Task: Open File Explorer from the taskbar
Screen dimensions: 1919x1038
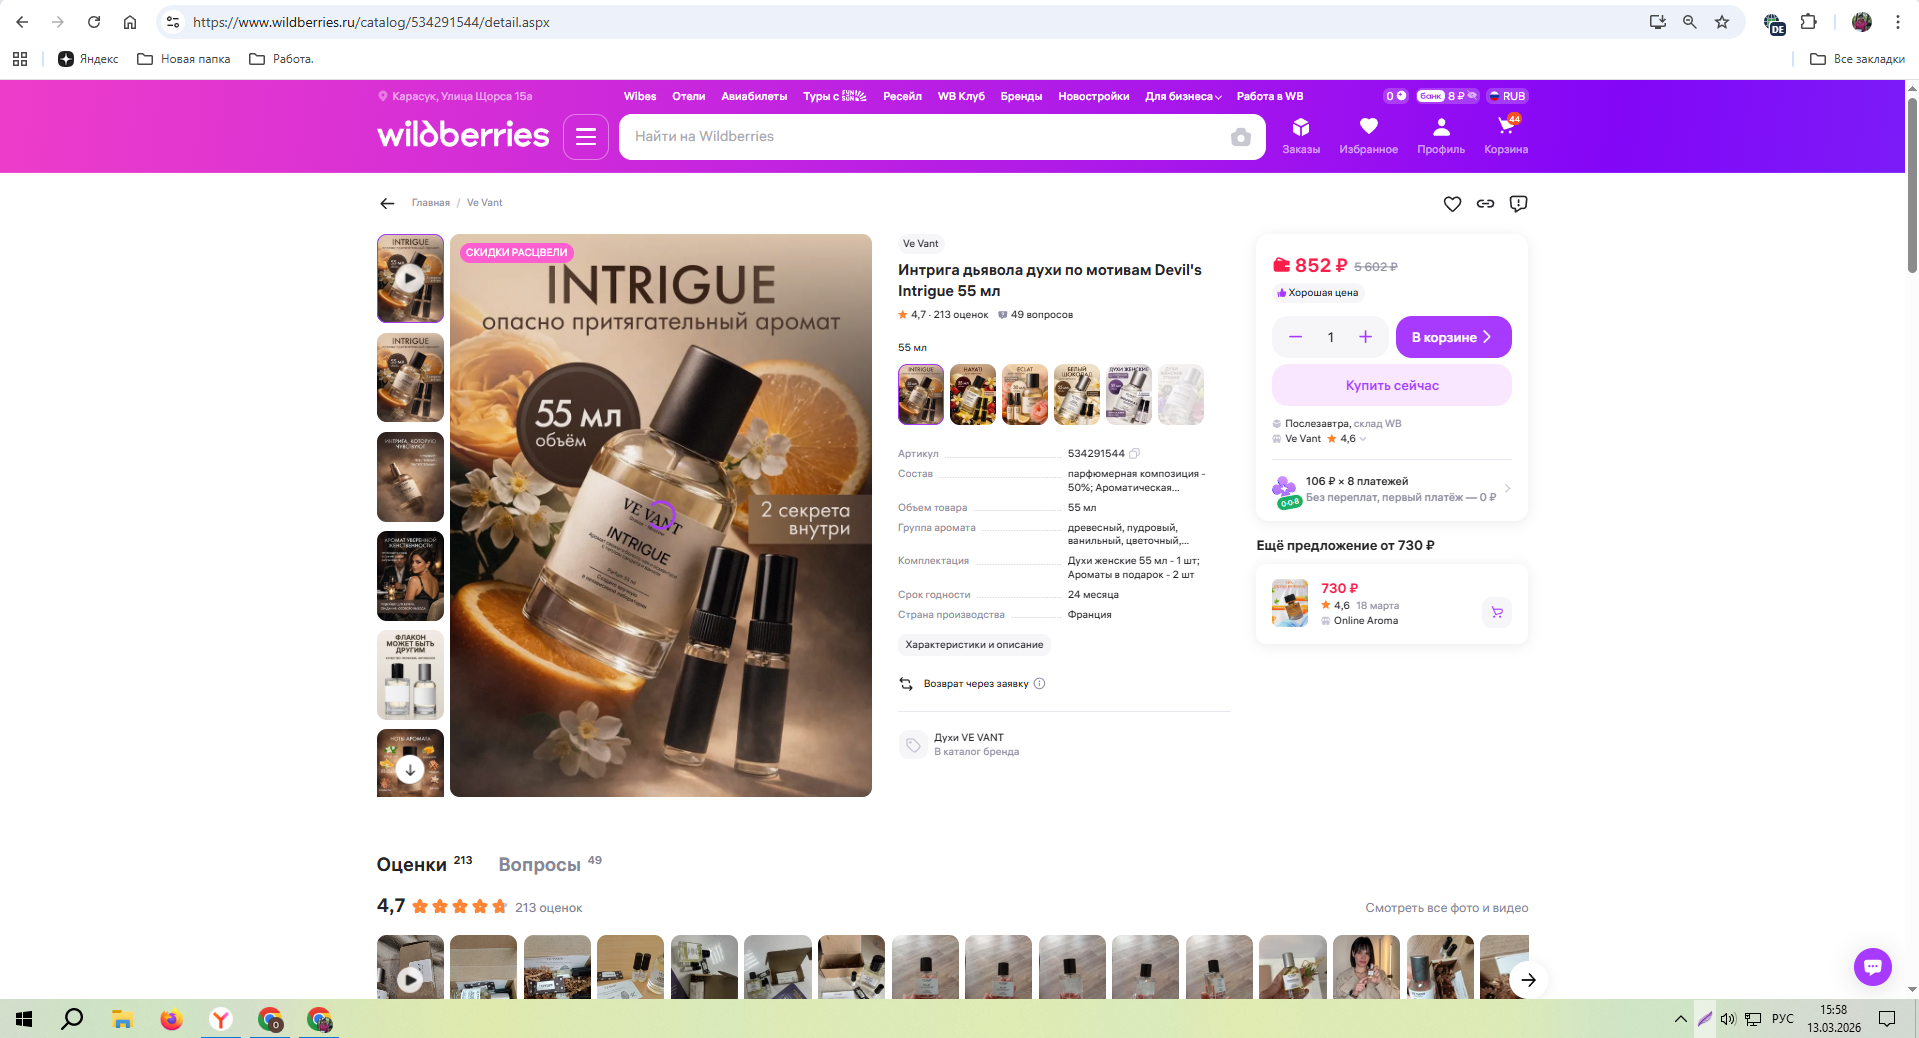Action: coord(122,1019)
